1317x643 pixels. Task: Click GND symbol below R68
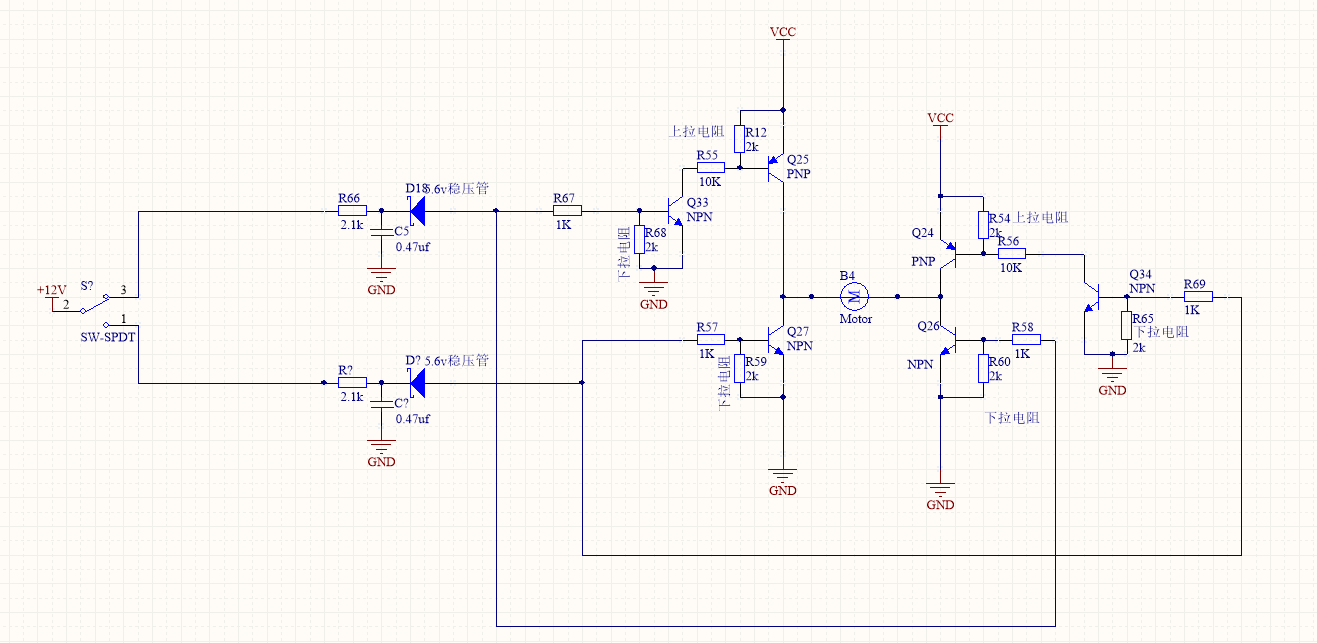click(653, 295)
